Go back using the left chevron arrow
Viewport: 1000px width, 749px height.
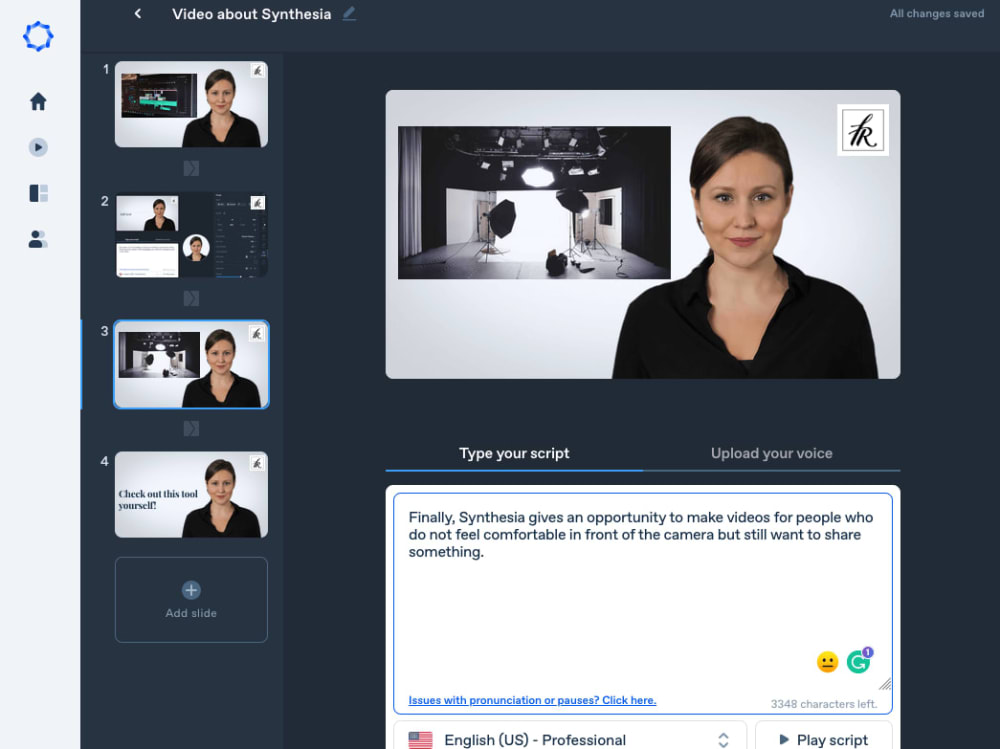138,13
